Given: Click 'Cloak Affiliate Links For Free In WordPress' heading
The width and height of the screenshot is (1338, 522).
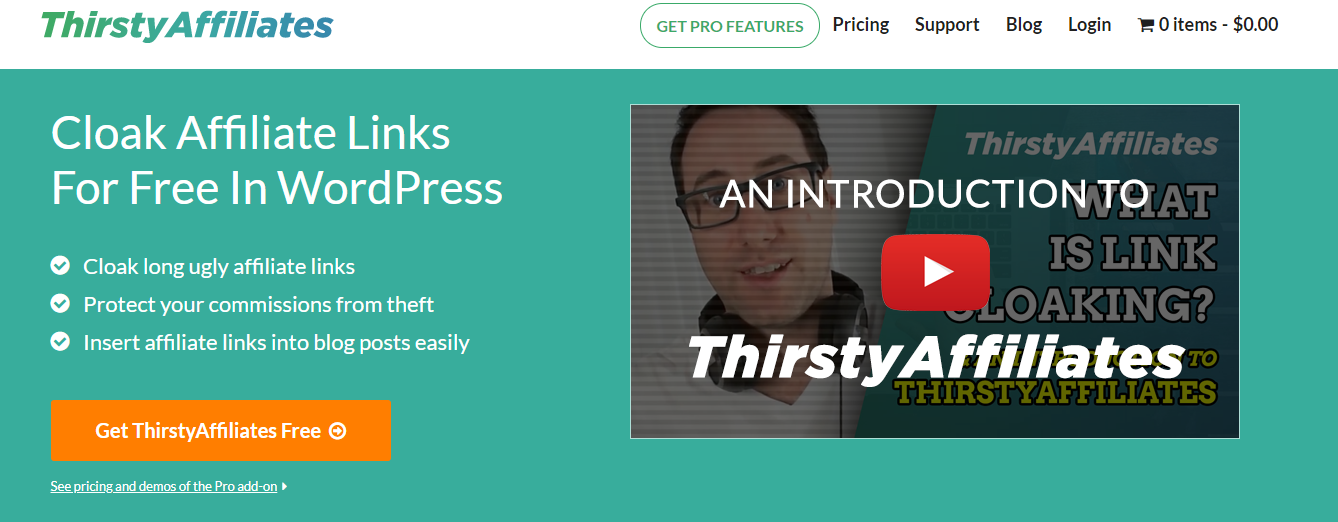Looking at the screenshot, I should 277,160.
